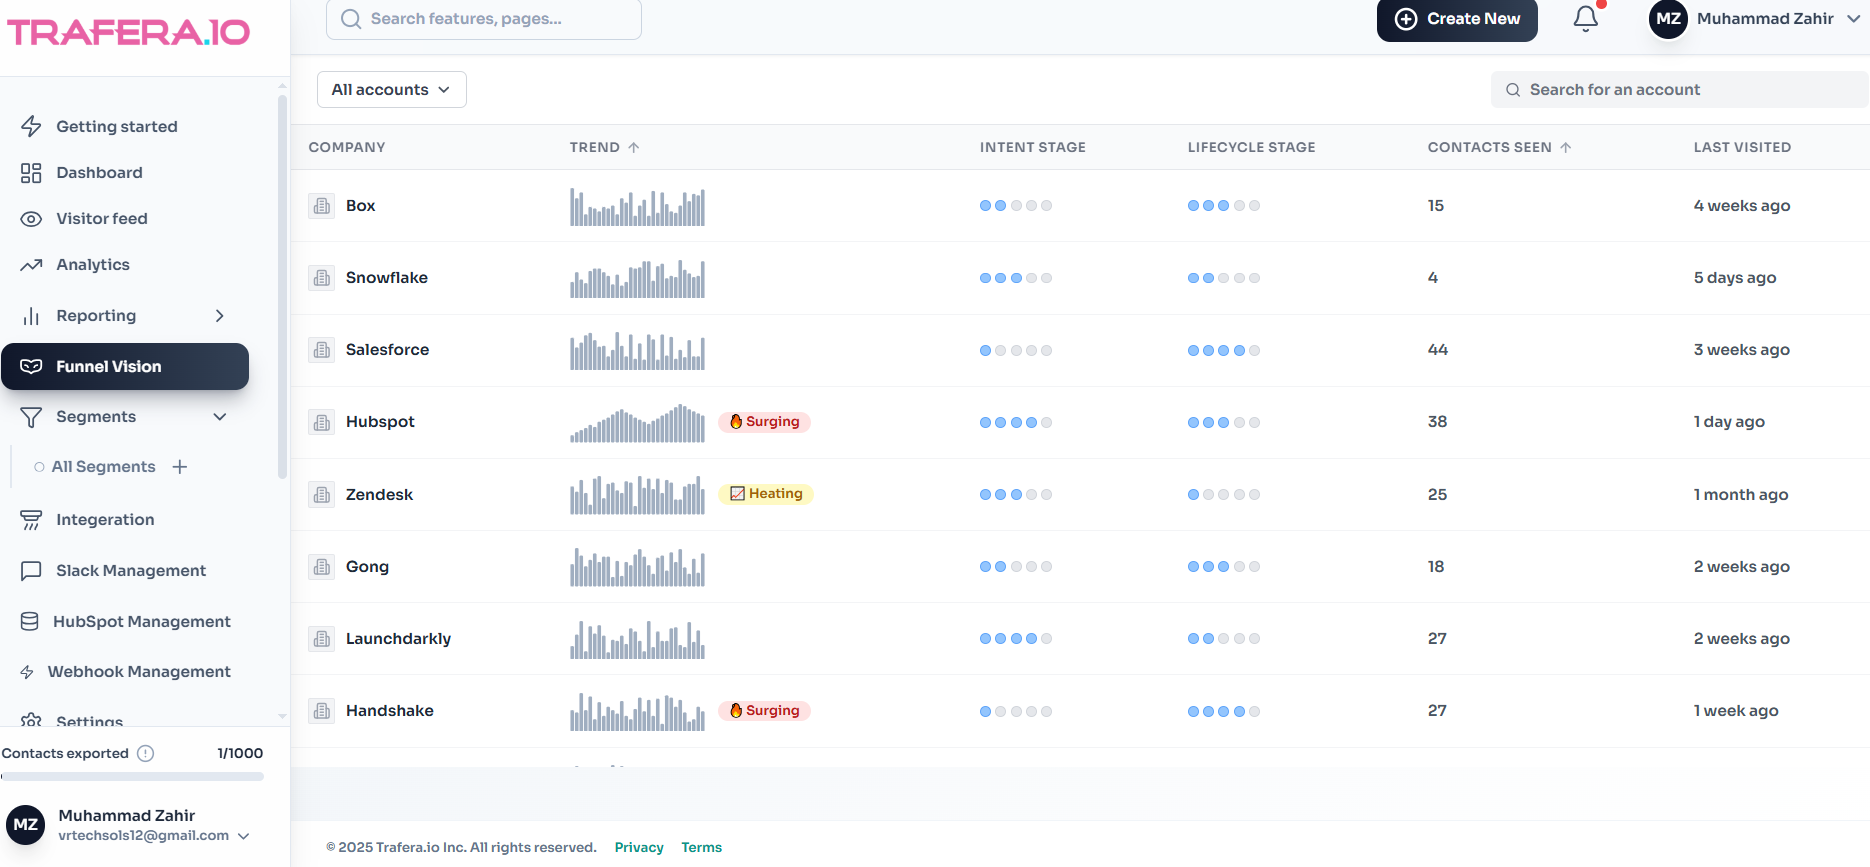Click the search magnifier icon in top bar
1870x867 pixels.
click(351, 19)
